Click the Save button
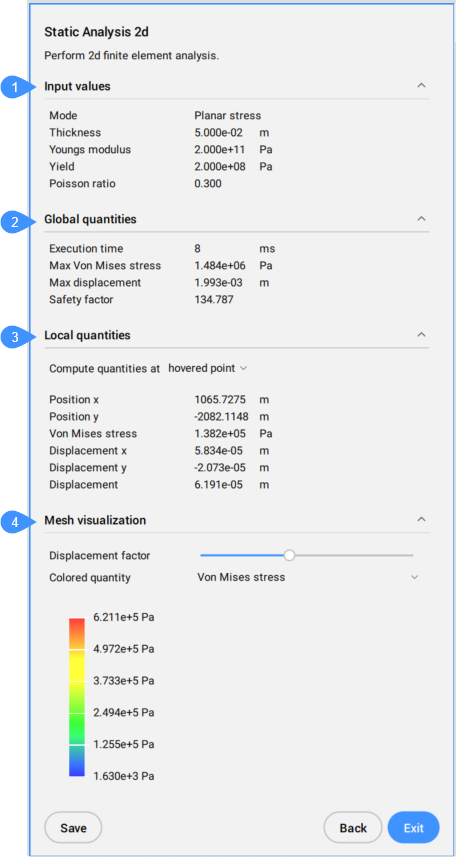Screen dimensions: 456x858 click(x=73, y=828)
